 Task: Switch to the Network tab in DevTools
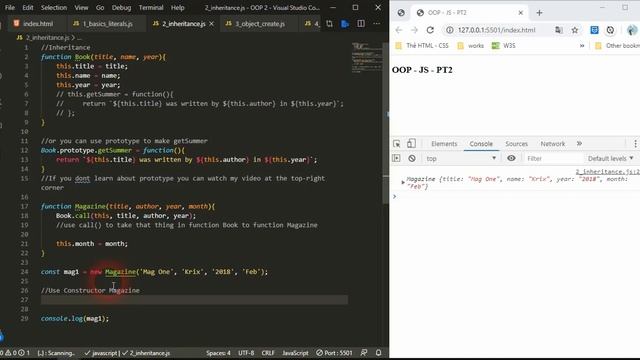(x=553, y=144)
